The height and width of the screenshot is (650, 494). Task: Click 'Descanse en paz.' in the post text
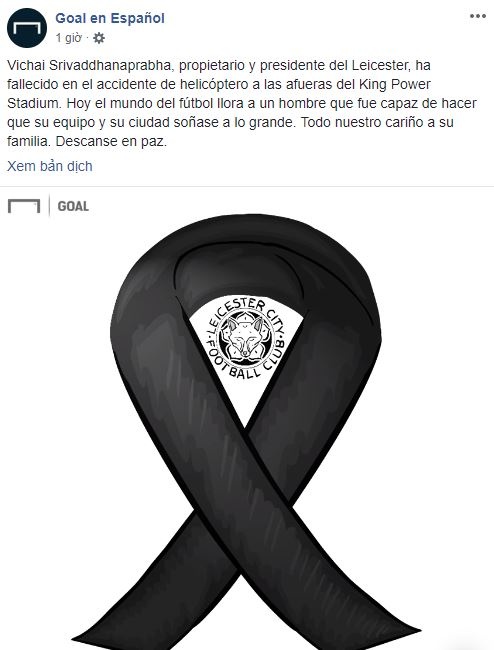[111, 141]
